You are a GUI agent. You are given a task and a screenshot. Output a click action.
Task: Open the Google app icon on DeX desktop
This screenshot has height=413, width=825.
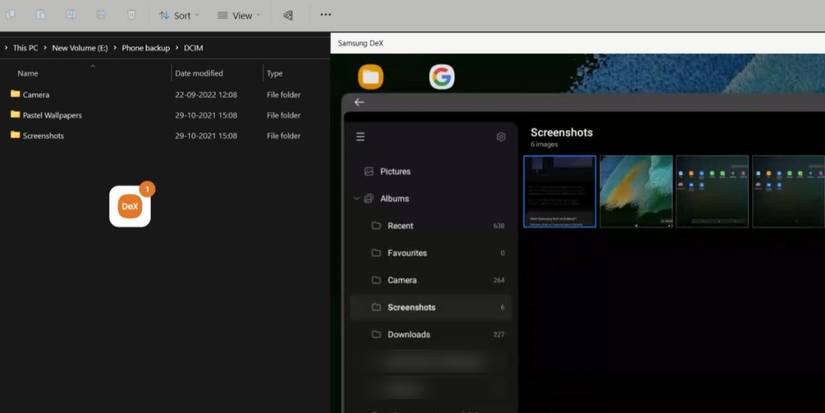click(442, 77)
